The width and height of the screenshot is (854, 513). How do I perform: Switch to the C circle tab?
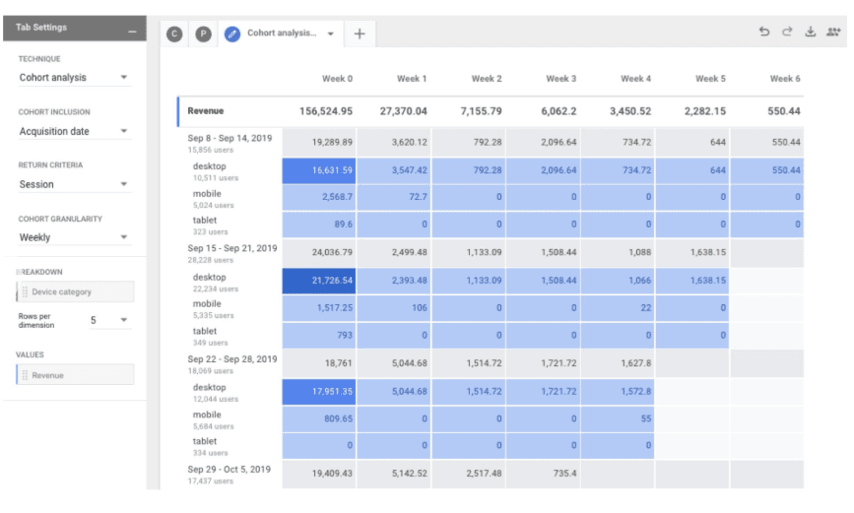point(174,34)
